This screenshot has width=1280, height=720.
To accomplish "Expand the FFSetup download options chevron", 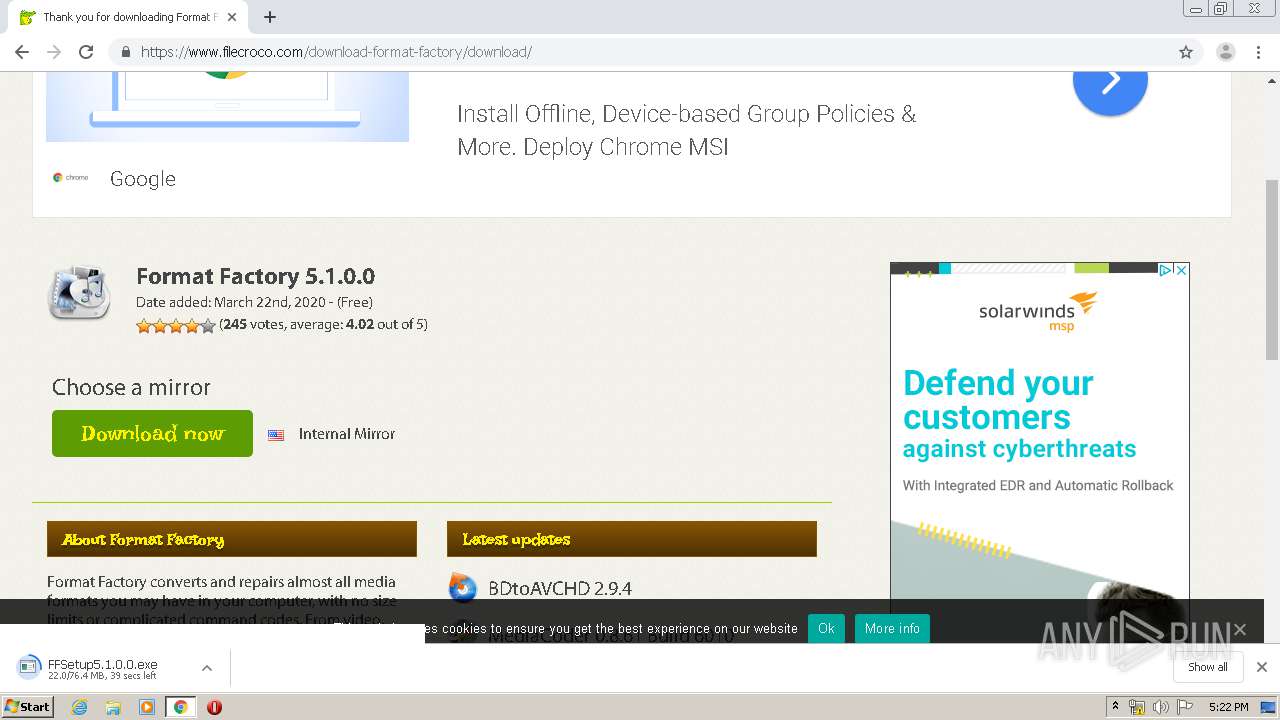I will coord(207,668).
